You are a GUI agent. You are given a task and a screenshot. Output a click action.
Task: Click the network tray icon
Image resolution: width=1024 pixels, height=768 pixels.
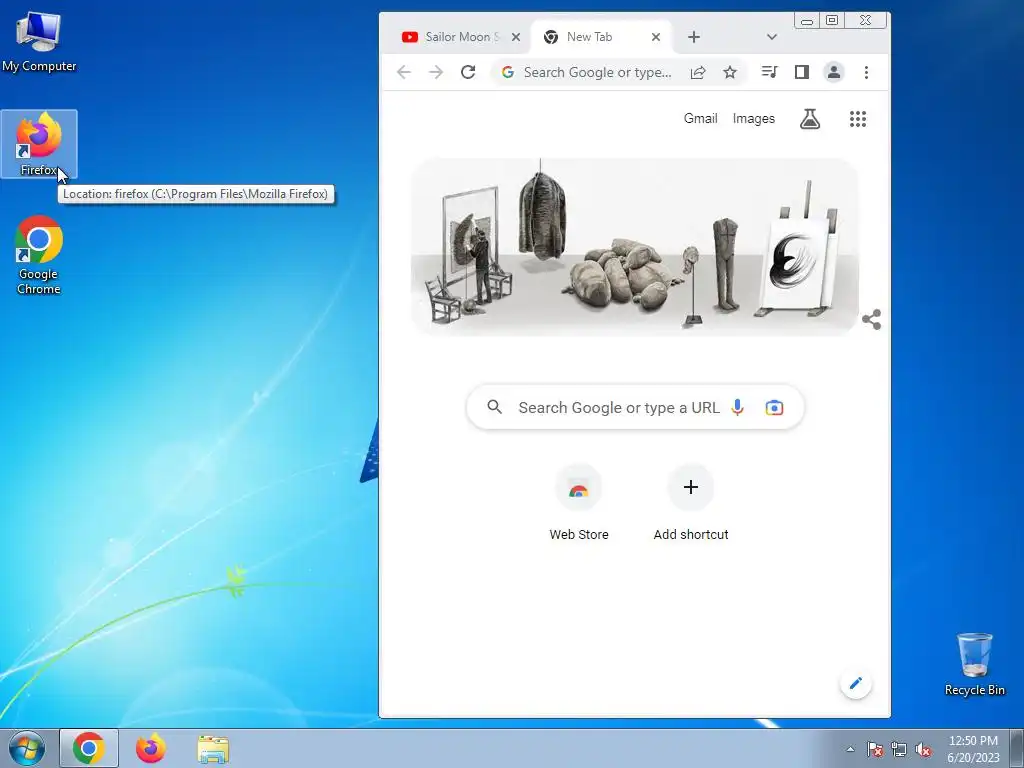(899, 749)
